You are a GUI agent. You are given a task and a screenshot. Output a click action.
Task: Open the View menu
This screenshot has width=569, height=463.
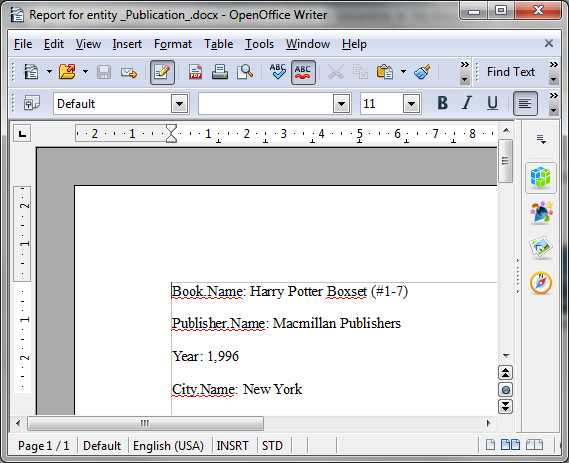click(88, 44)
